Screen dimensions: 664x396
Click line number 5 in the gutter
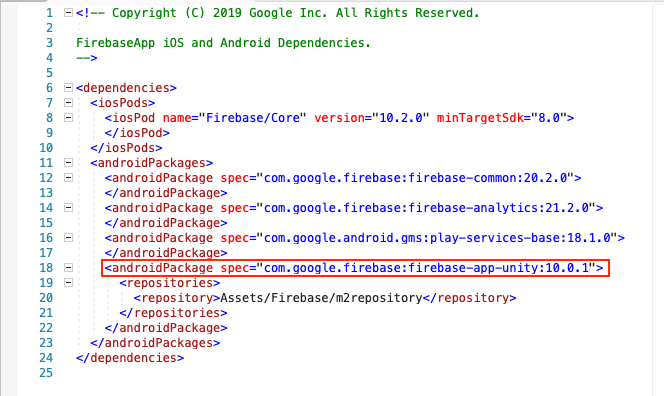[x=50, y=73]
